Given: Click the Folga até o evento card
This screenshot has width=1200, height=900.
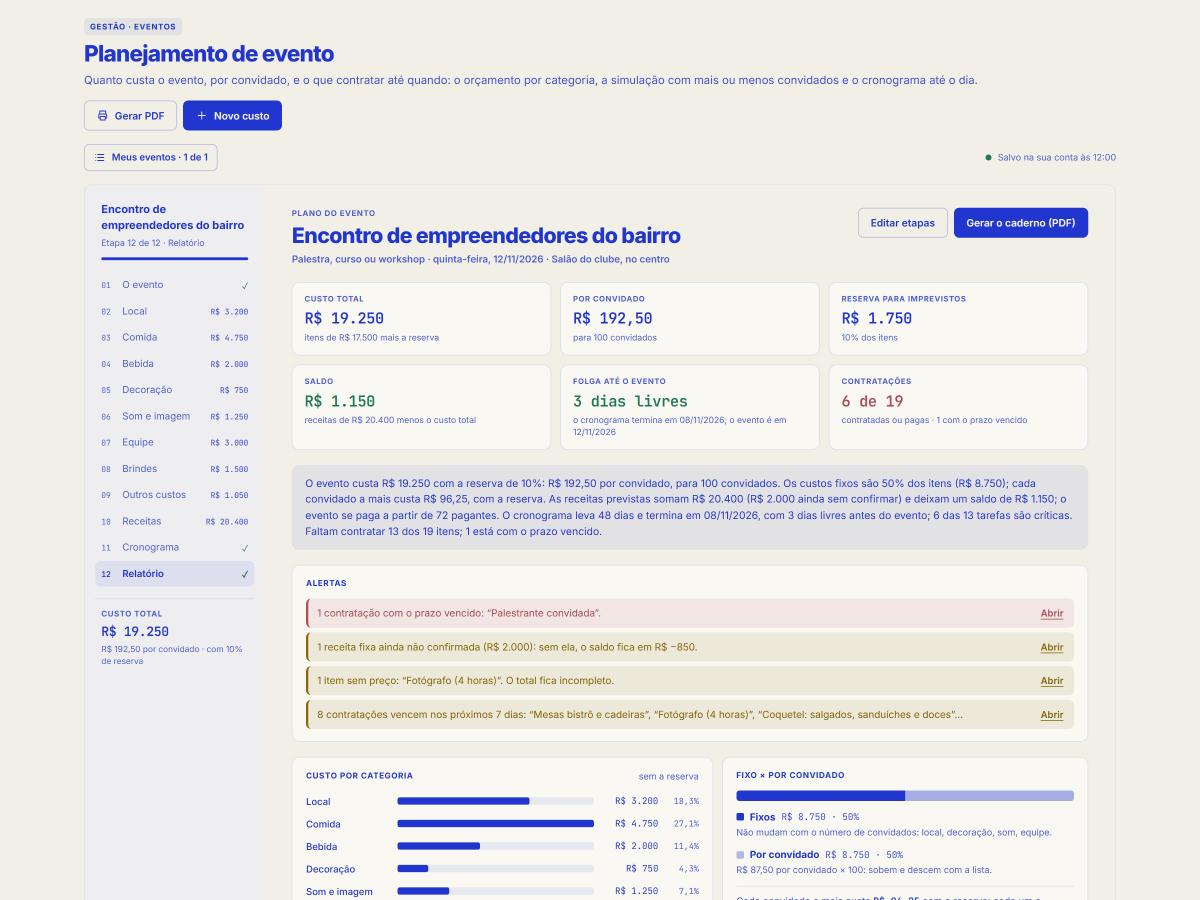Looking at the screenshot, I should (x=690, y=407).
